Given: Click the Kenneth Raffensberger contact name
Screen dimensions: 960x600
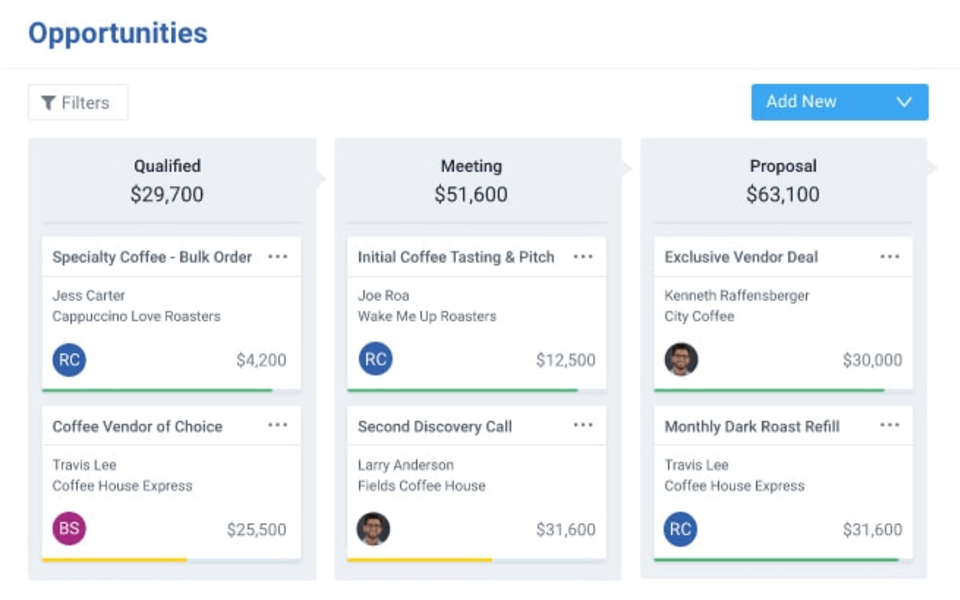Looking at the screenshot, I should click(737, 296).
